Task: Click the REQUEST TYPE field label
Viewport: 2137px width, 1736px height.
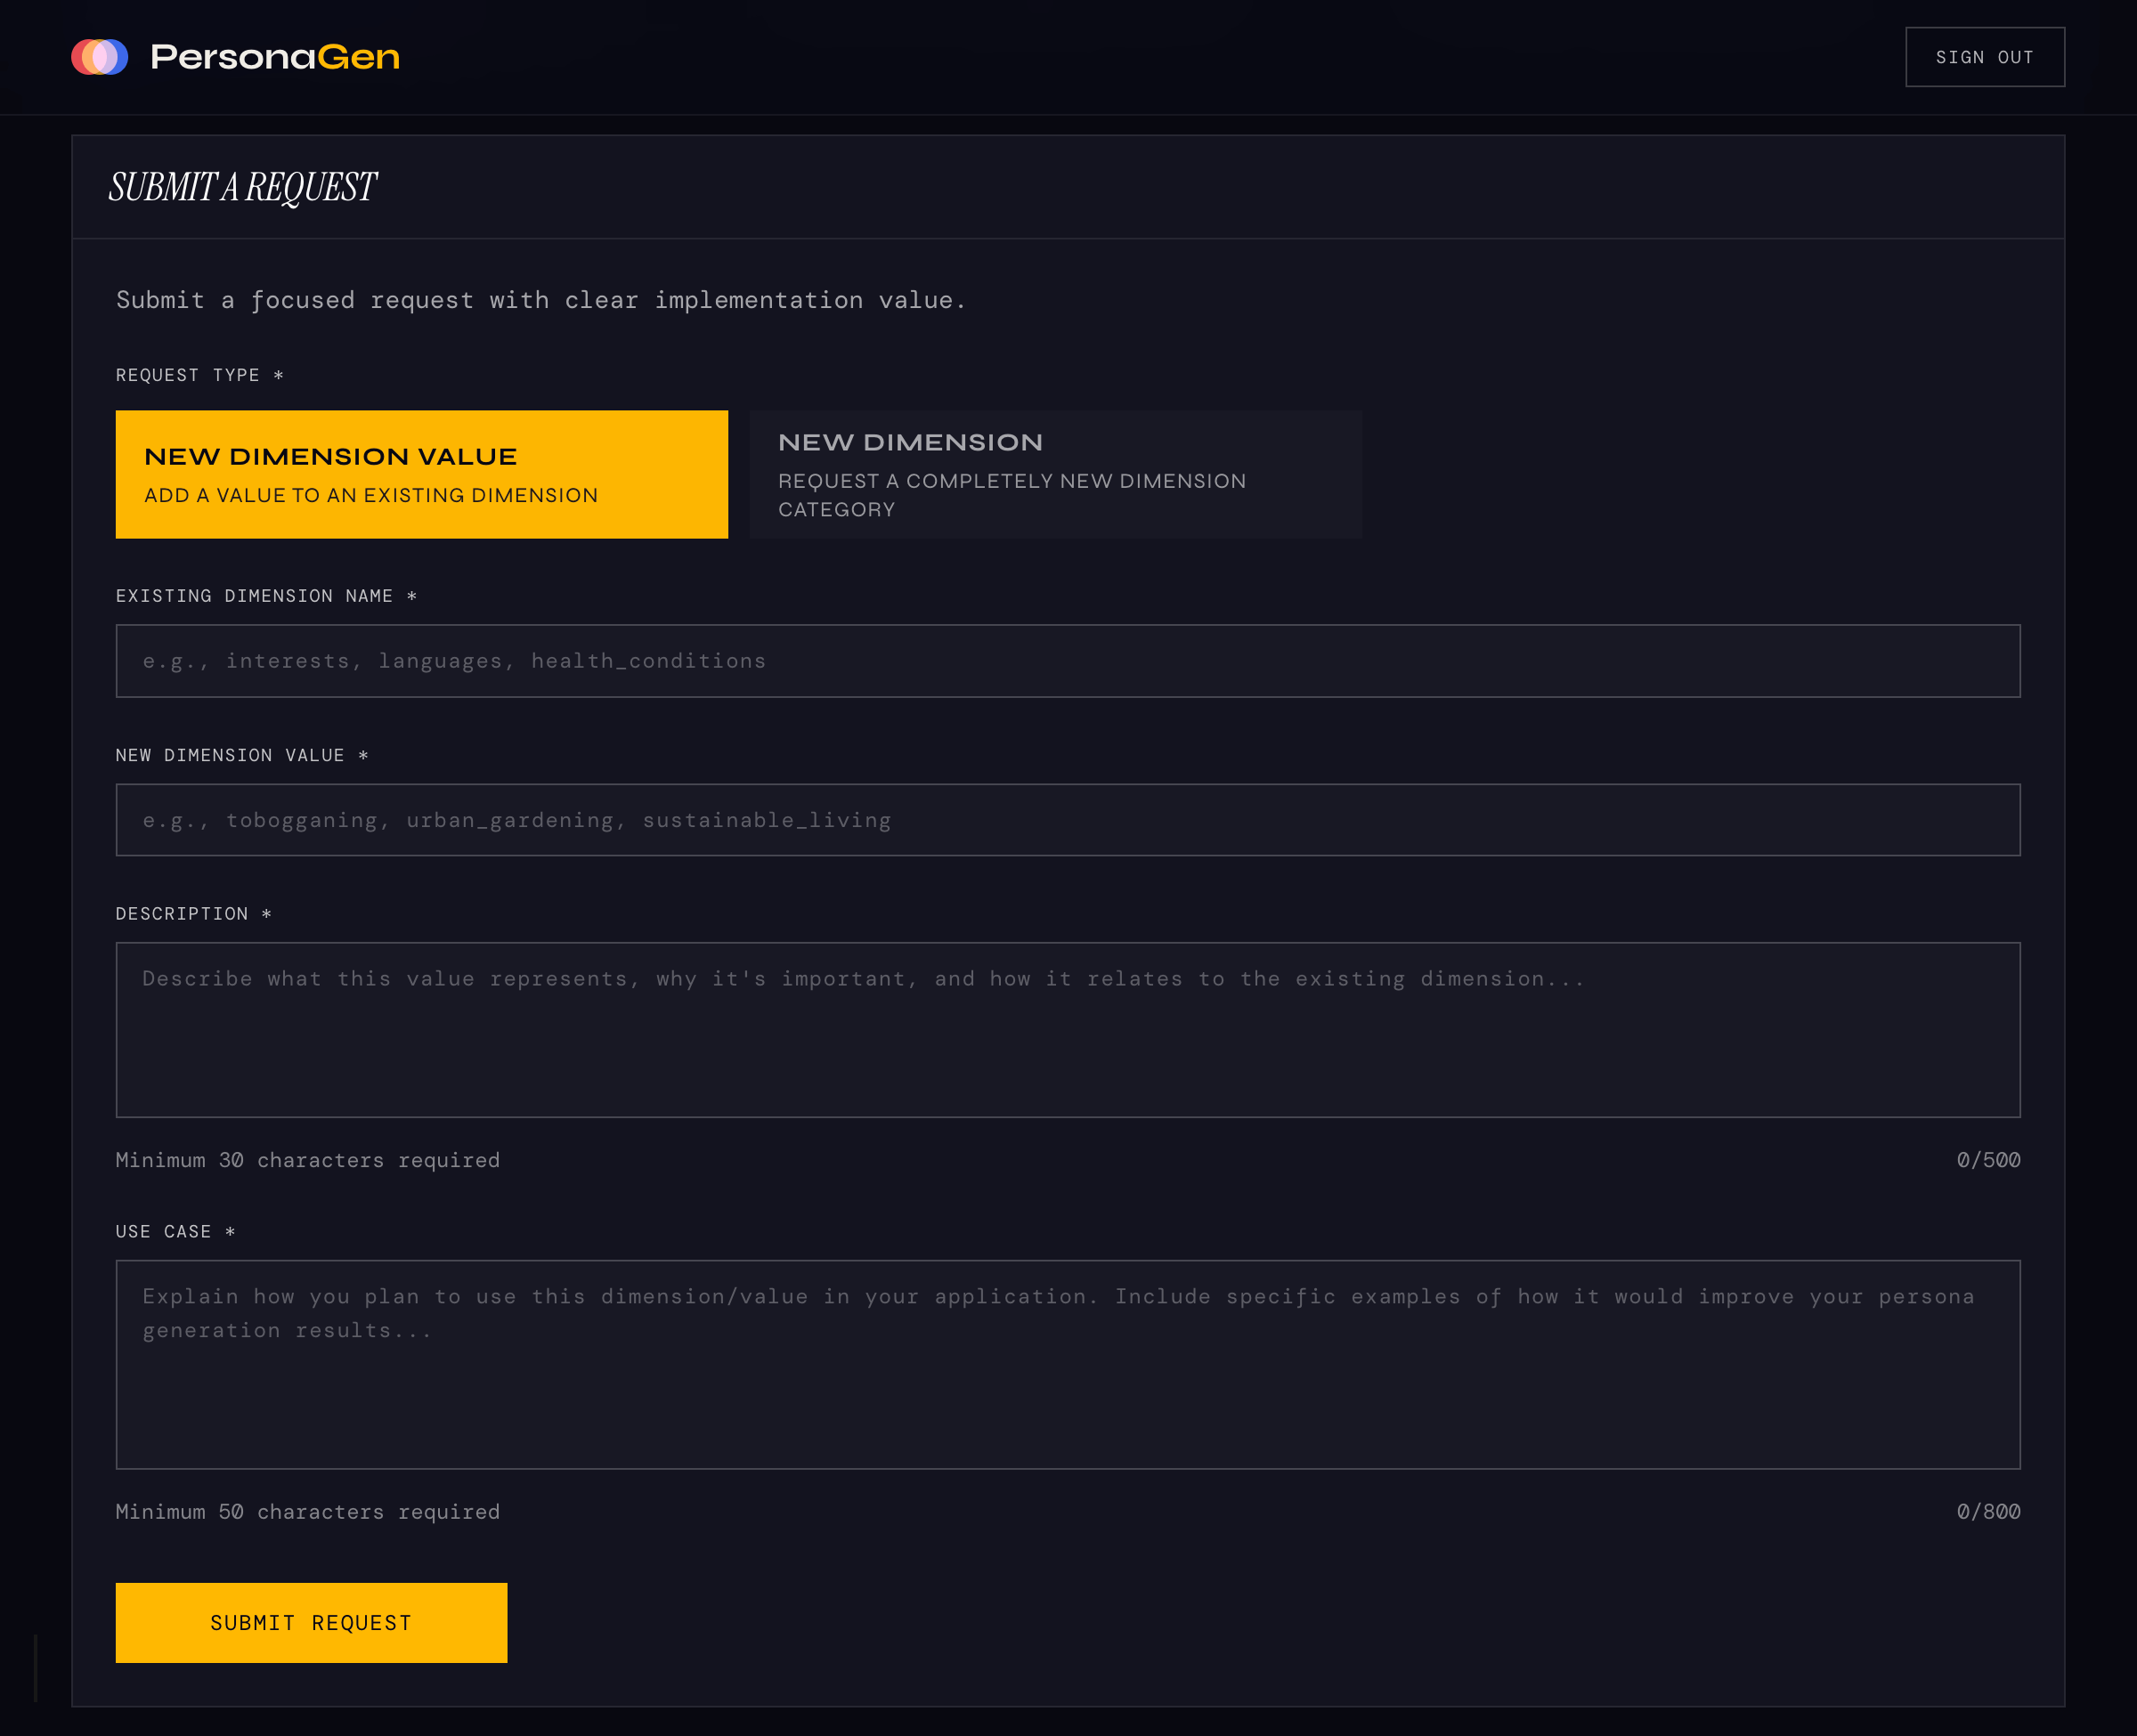Action: [x=199, y=375]
